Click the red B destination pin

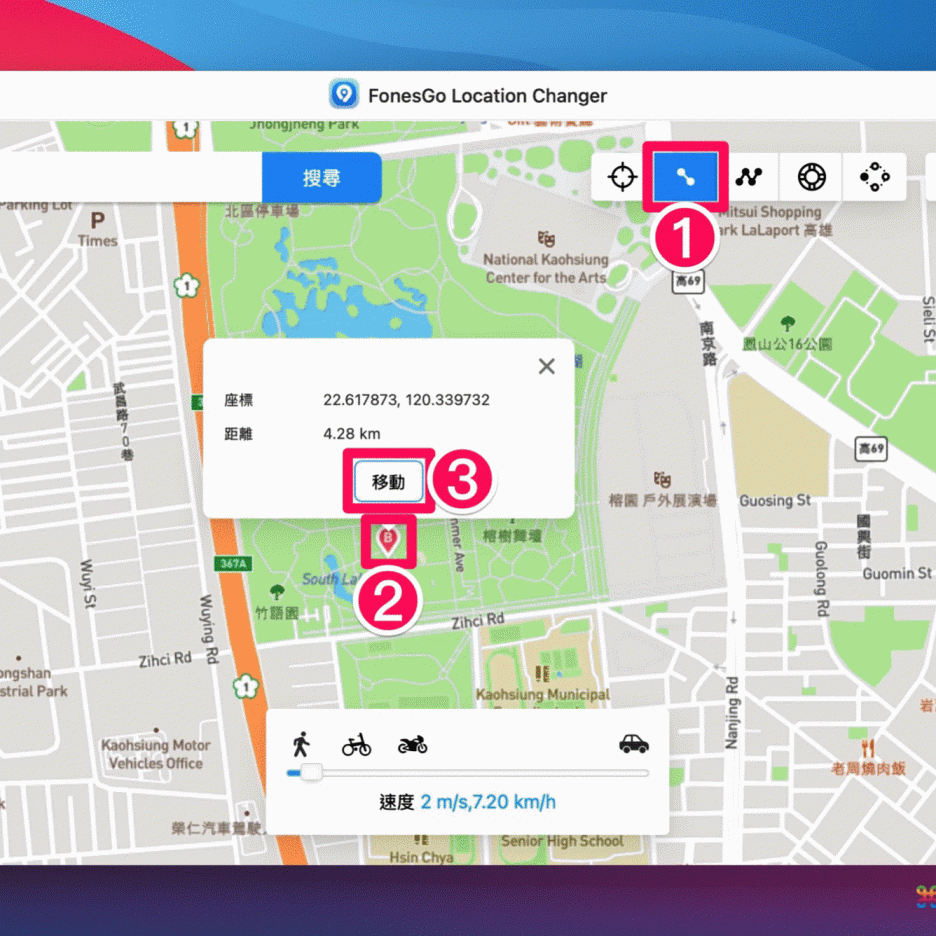pos(388,540)
